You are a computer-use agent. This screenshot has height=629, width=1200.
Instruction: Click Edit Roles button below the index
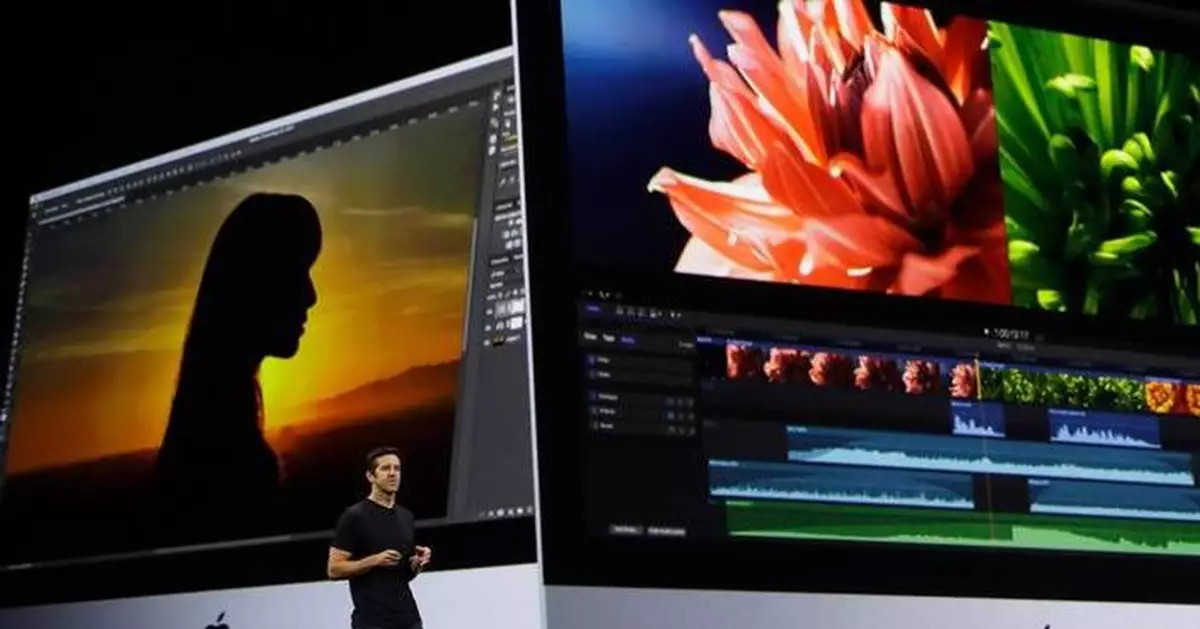(x=627, y=529)
